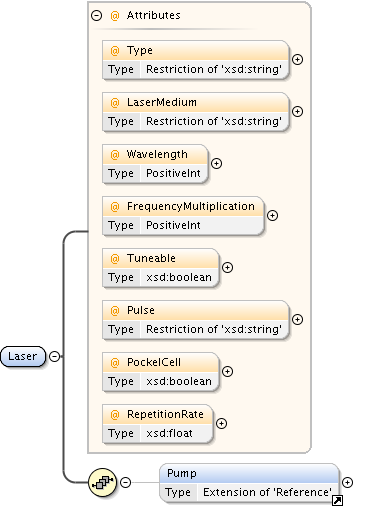The image size is (371, 507).
Task: Collapse the sequence compositor minus icon
Action: 125,482
